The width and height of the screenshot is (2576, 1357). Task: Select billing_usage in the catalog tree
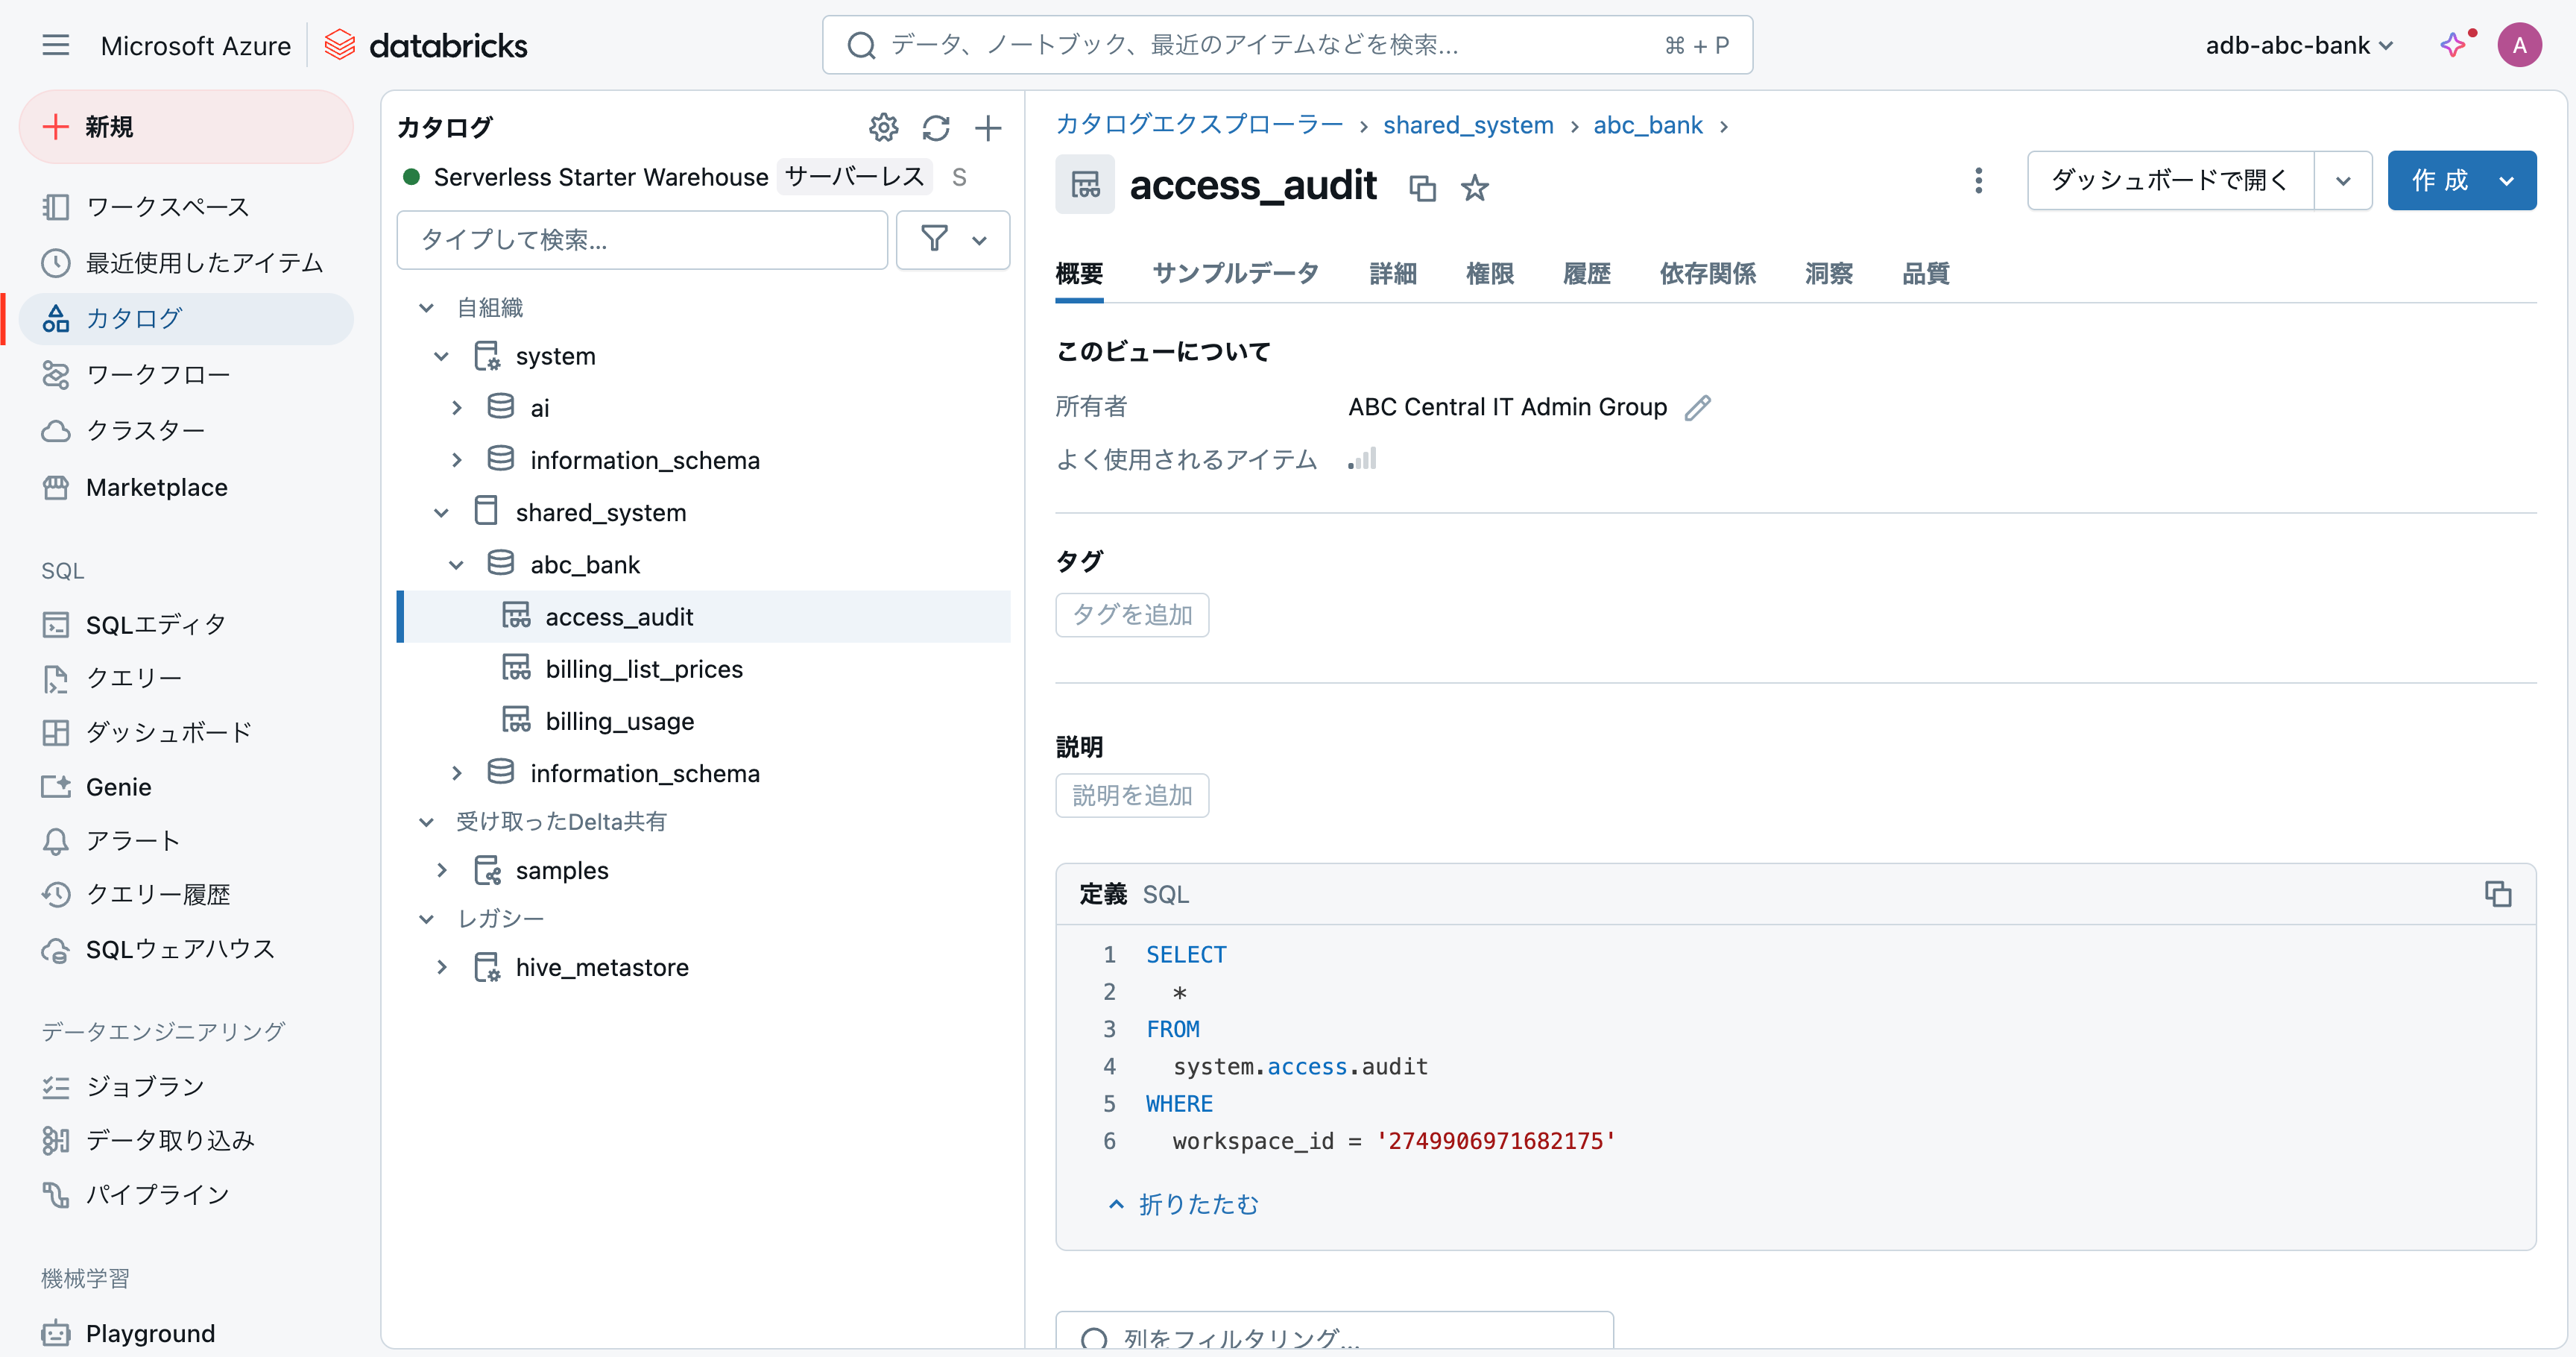coord(619,721)
